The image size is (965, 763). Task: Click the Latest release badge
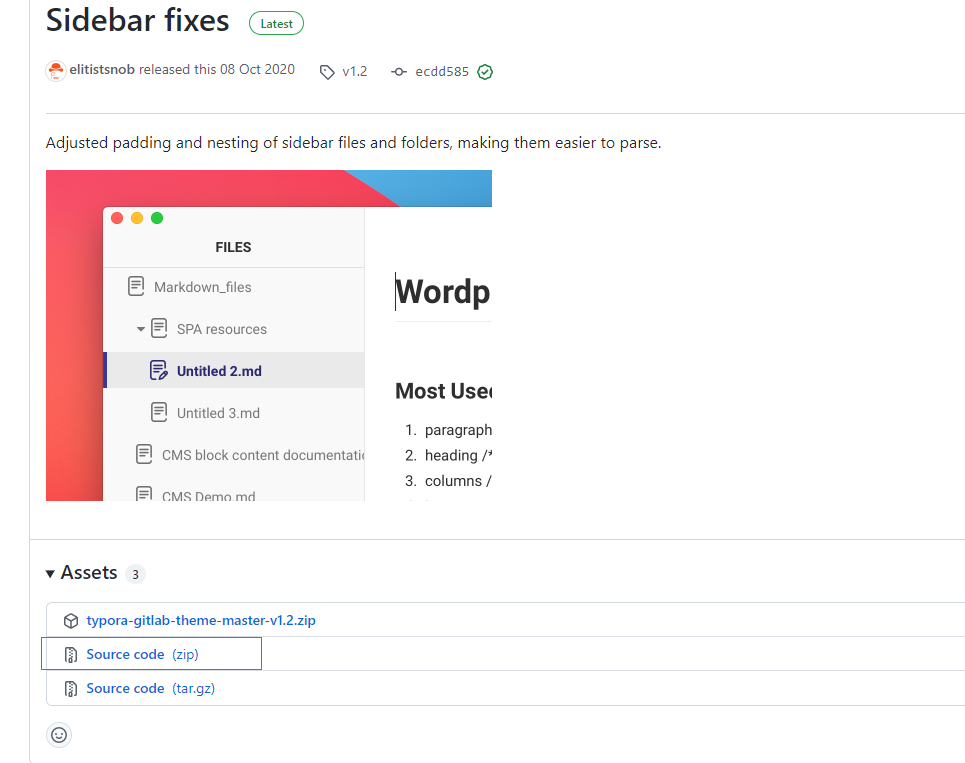[x=276, y=23]
